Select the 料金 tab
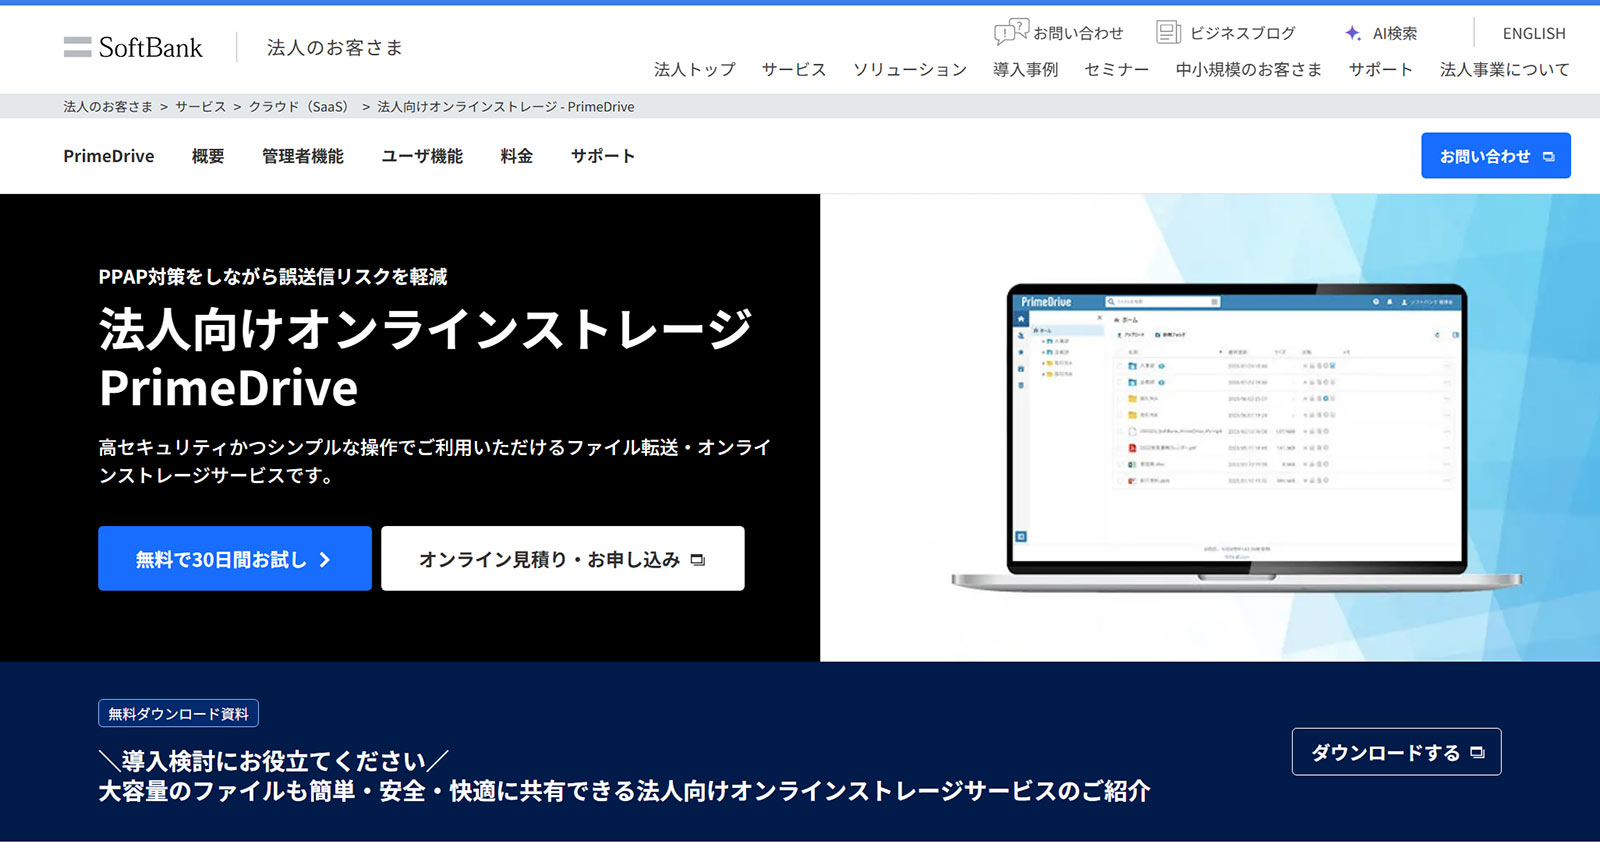Image resolution: width=1600 pixels, height=842 pixels. click(x=517, y=156)
